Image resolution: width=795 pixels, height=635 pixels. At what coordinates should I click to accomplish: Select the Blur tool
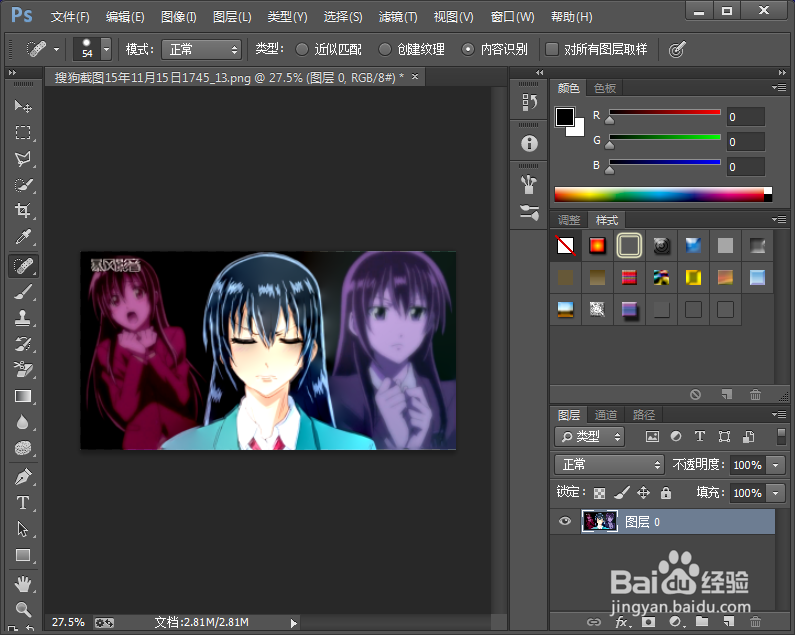(x=23, y=422)
